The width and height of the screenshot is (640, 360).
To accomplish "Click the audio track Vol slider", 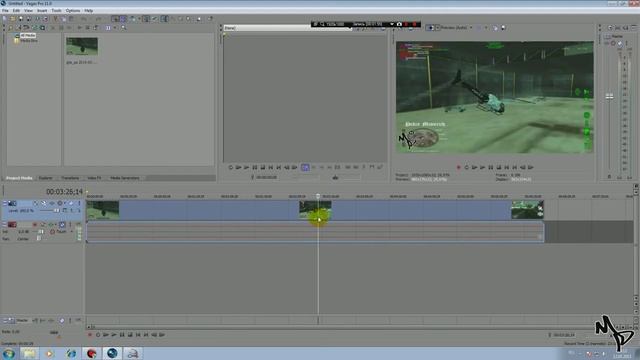I will tap(41, 232).
